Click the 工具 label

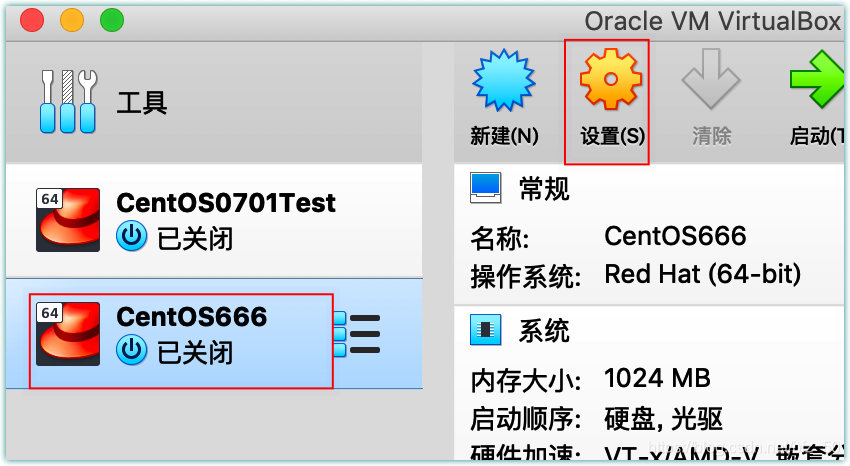(x=142, y=102)
